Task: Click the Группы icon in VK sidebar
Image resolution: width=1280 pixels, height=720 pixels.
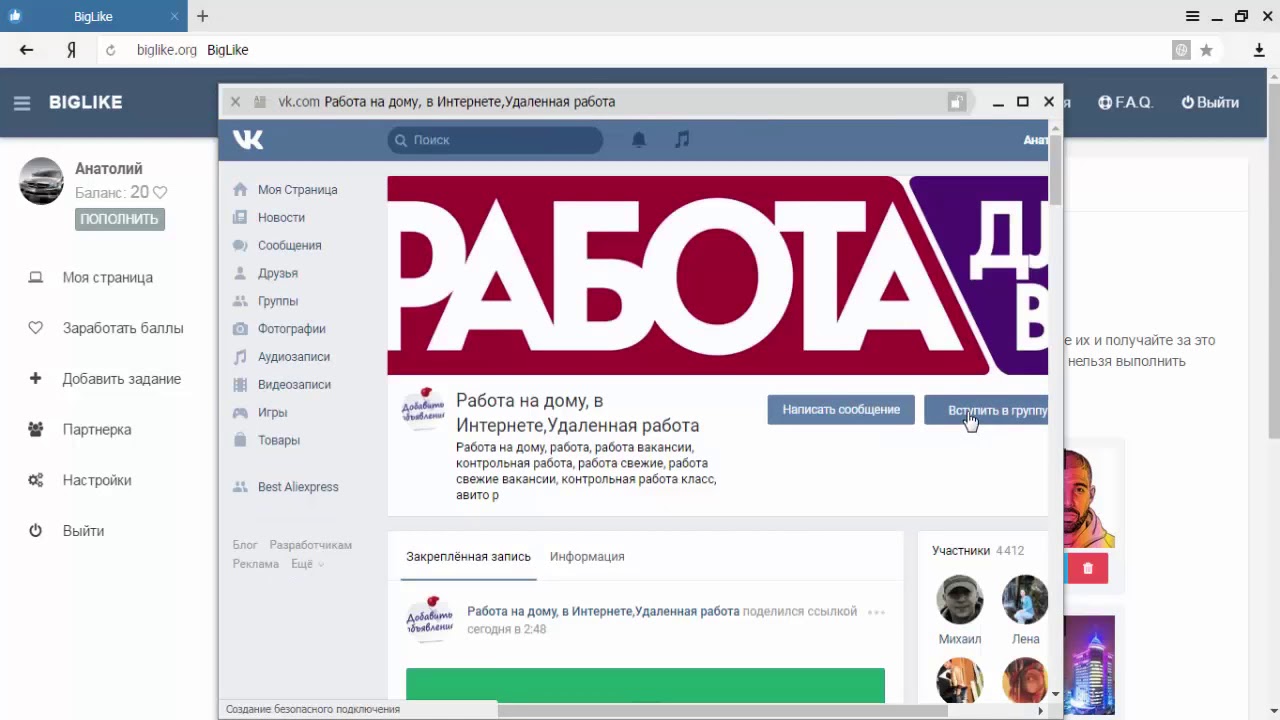Action: tap(240, 301)
